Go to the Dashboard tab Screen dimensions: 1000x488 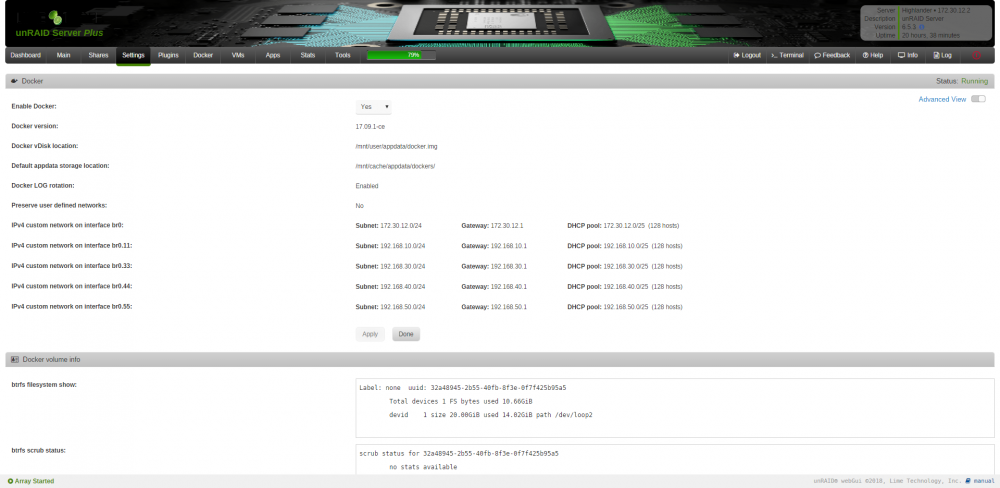coord(26,55)
